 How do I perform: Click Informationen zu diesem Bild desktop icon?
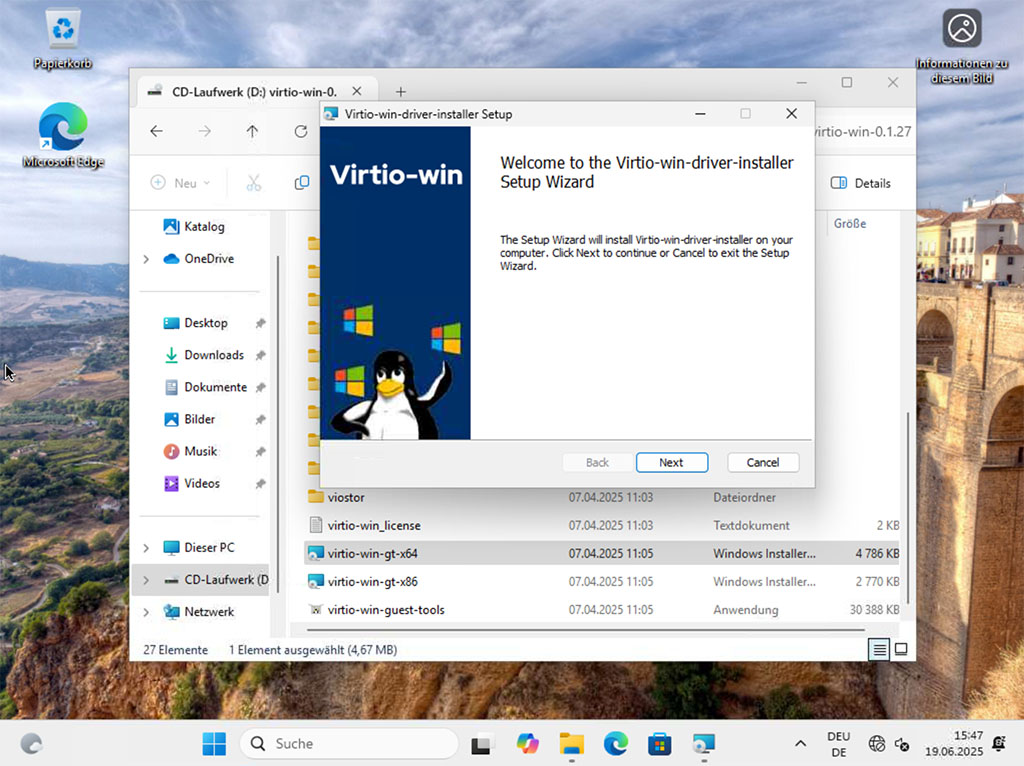(x=961, y=47)
